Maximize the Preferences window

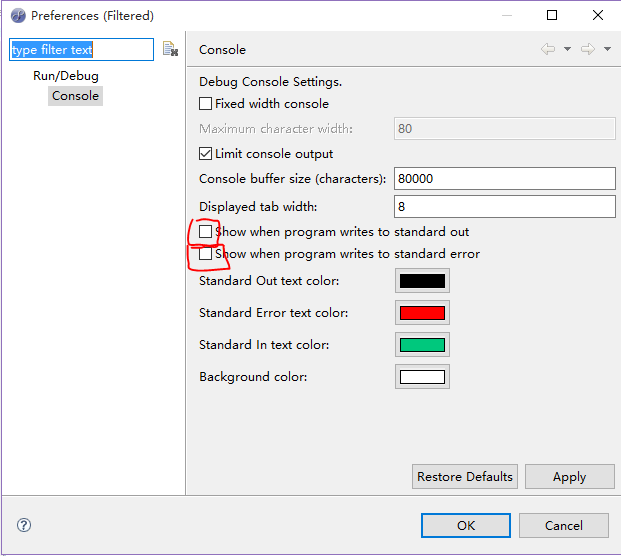(552, 15)
